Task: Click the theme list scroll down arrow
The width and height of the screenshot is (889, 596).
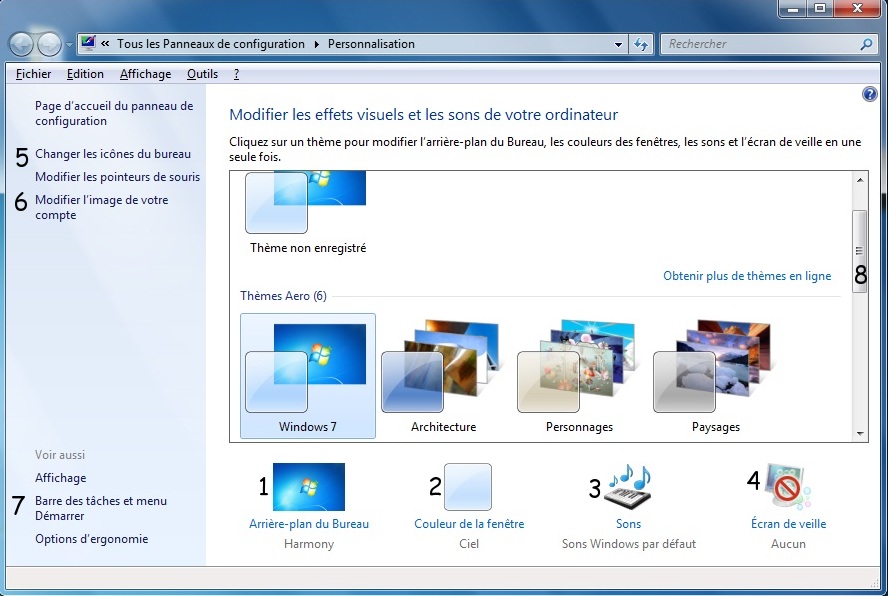Action: click(860, 434)
